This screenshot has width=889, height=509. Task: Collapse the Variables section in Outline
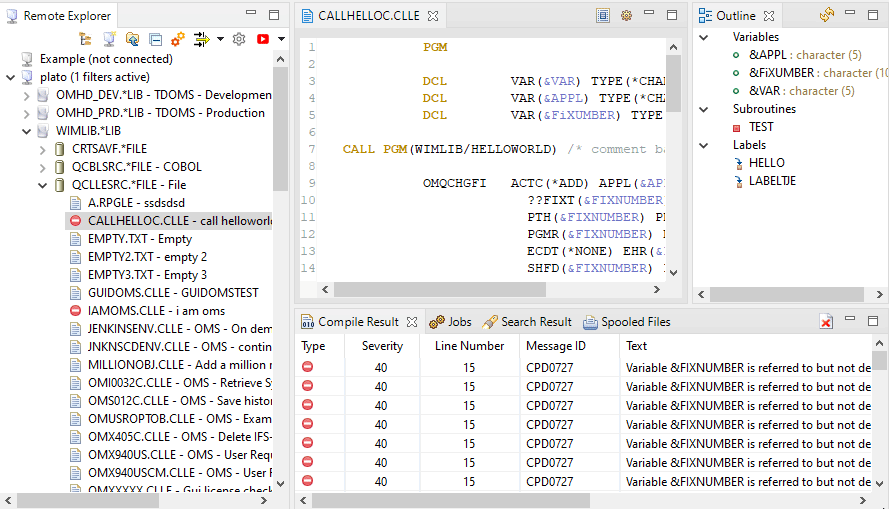(704, 37)
